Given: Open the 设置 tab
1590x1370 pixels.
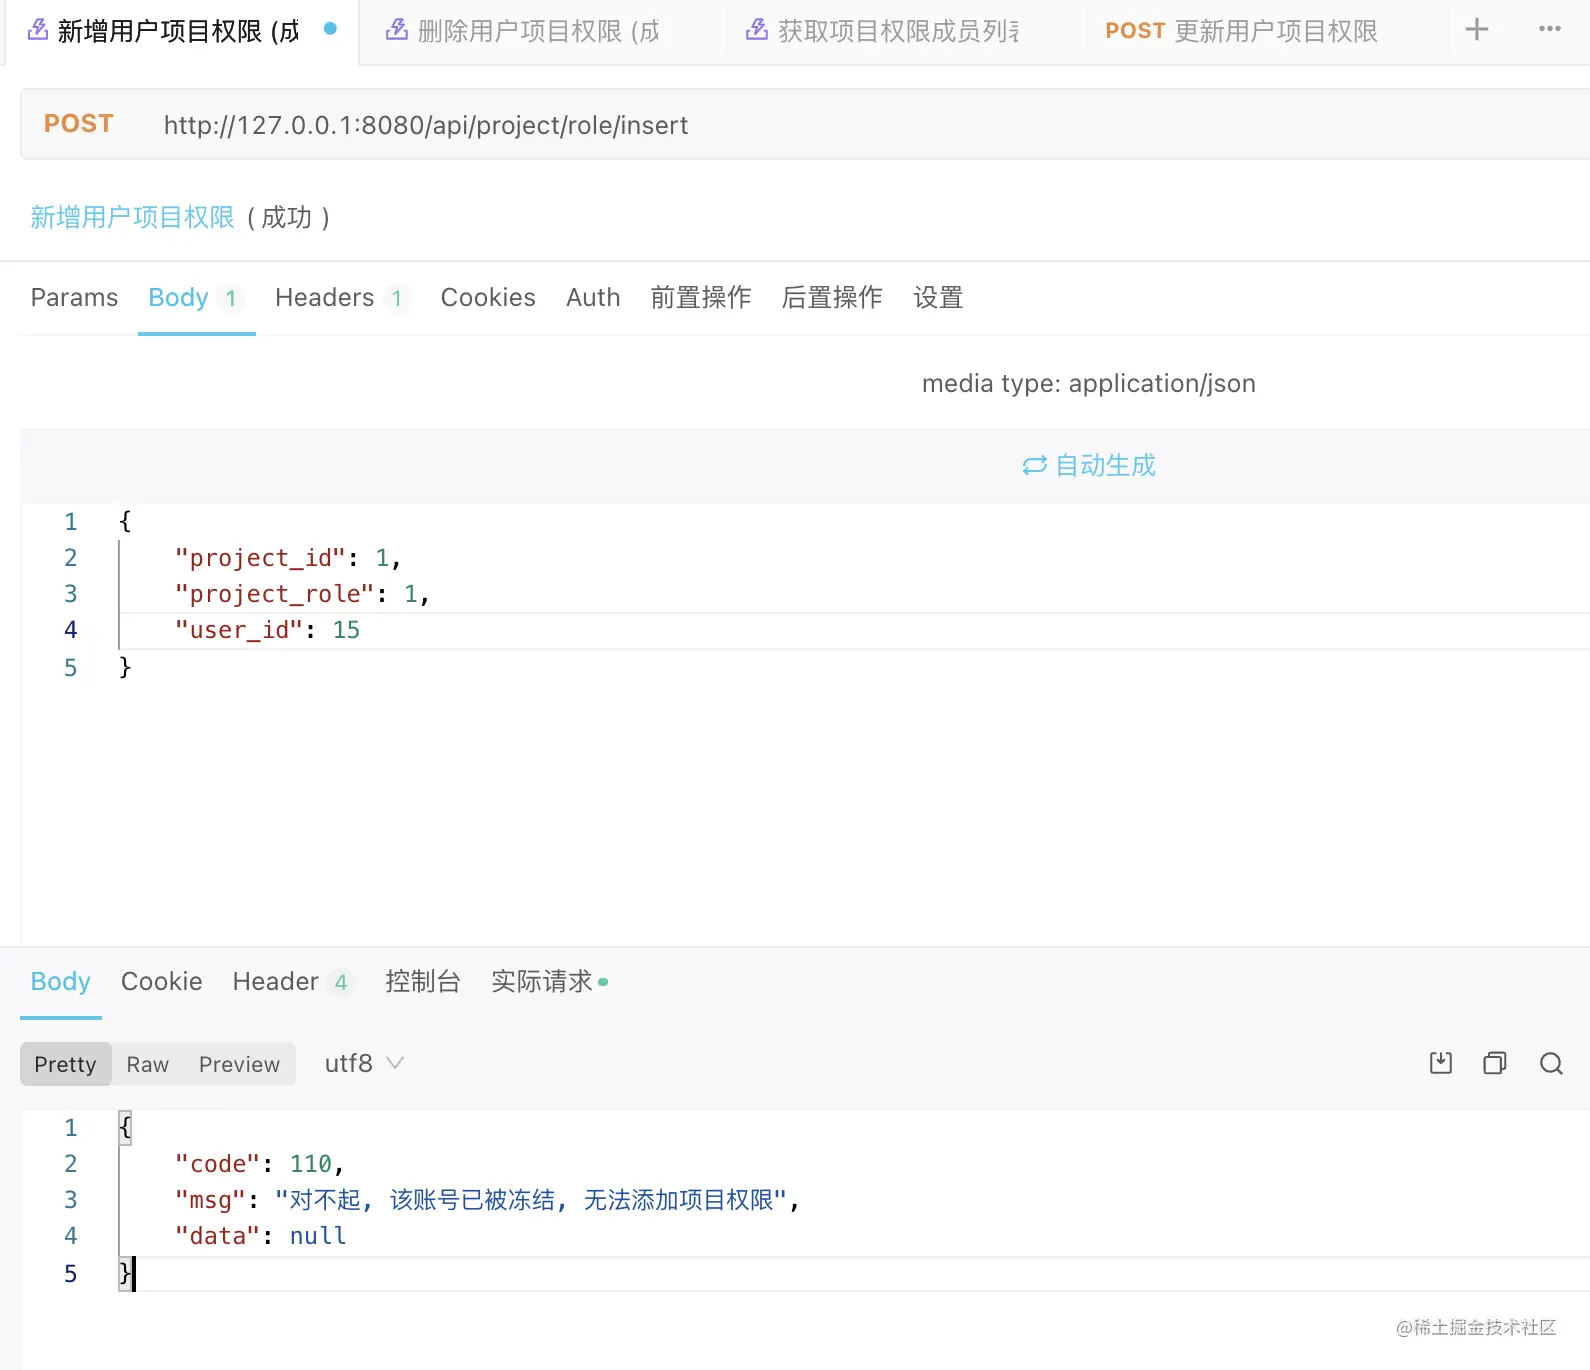Looking at the screenshot, I should point(938,298).
